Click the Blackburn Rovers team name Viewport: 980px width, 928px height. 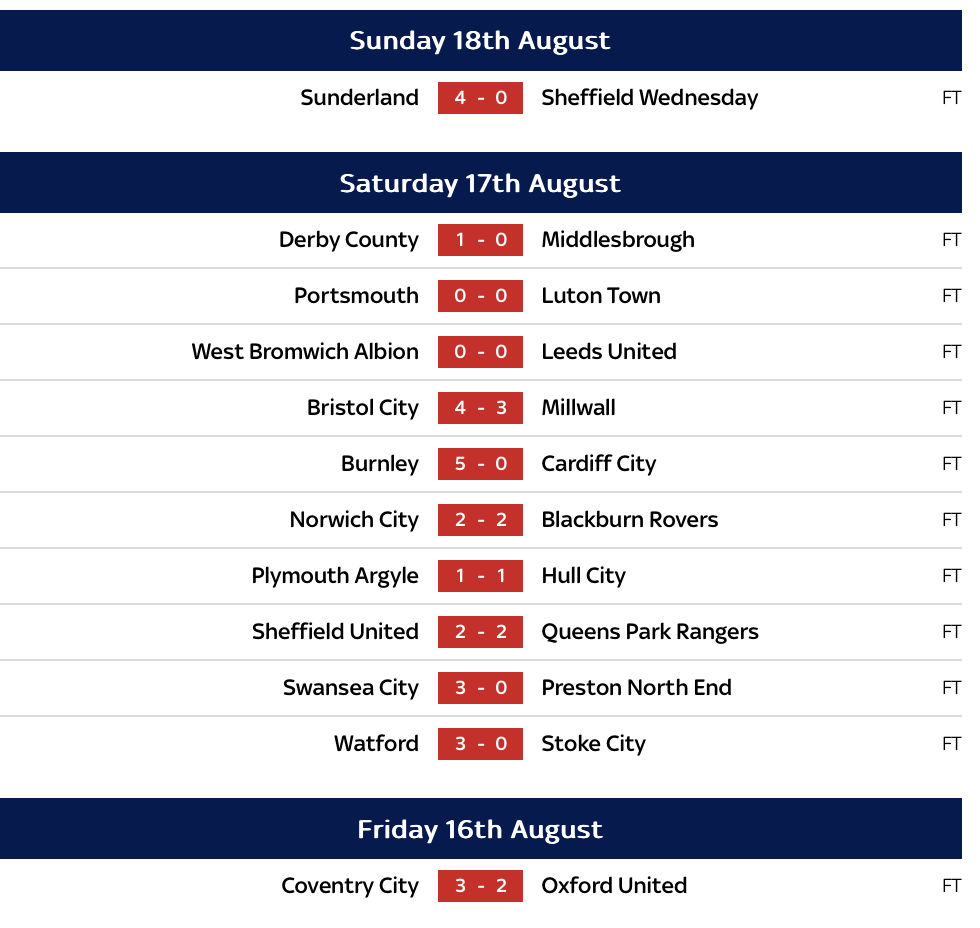[629, 520]
